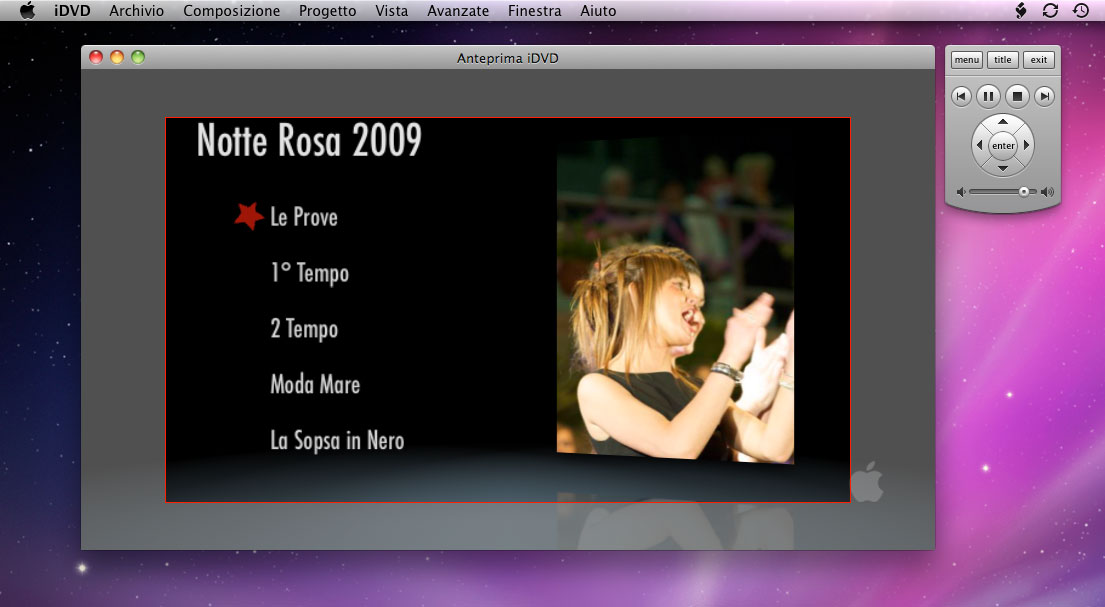Viewport: 1105px width, 607px height.
Task: Open the Aiuto menu
Action: [x=598, y=11]
